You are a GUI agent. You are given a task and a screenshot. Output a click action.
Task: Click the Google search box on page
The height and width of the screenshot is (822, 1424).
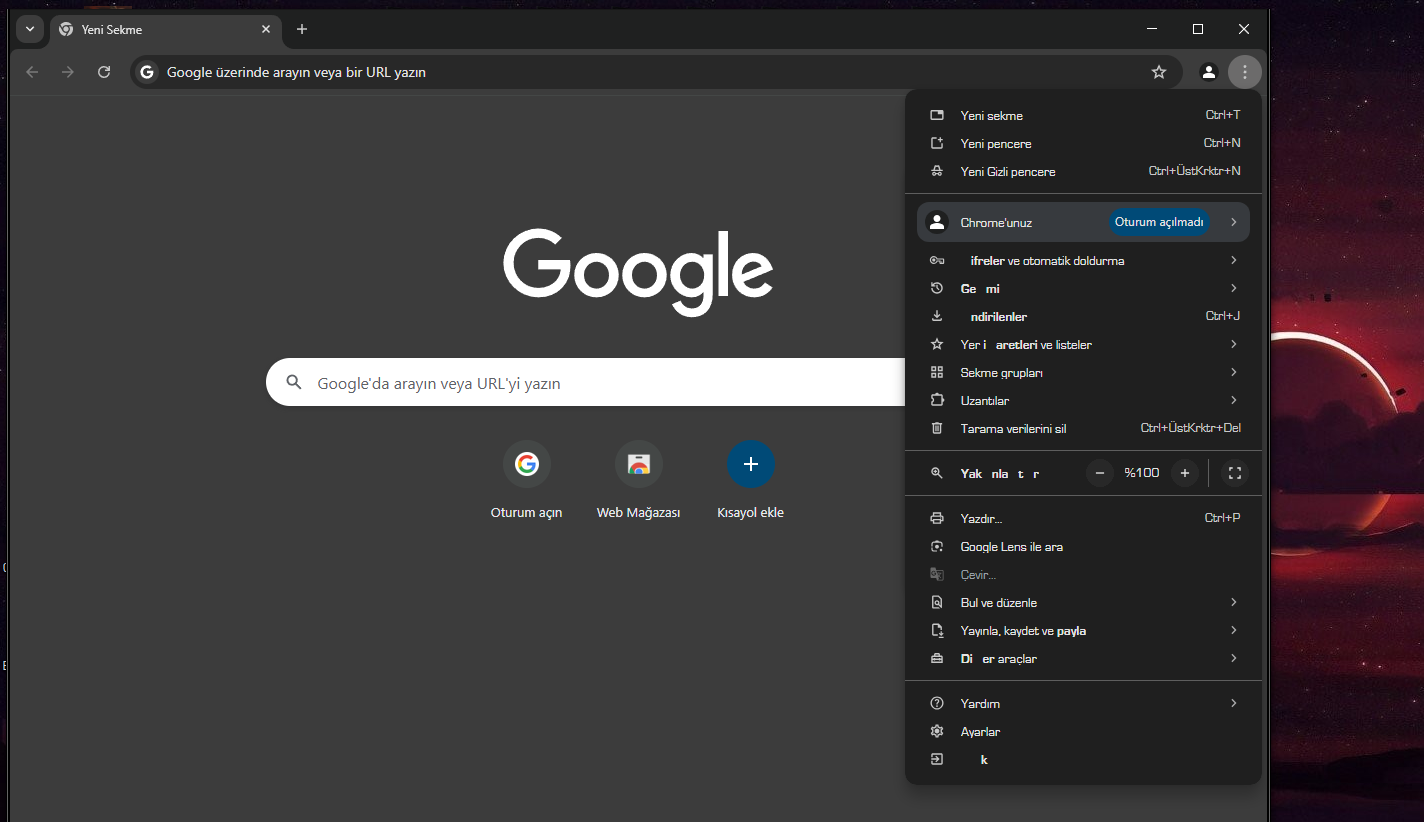coord(586,383)
